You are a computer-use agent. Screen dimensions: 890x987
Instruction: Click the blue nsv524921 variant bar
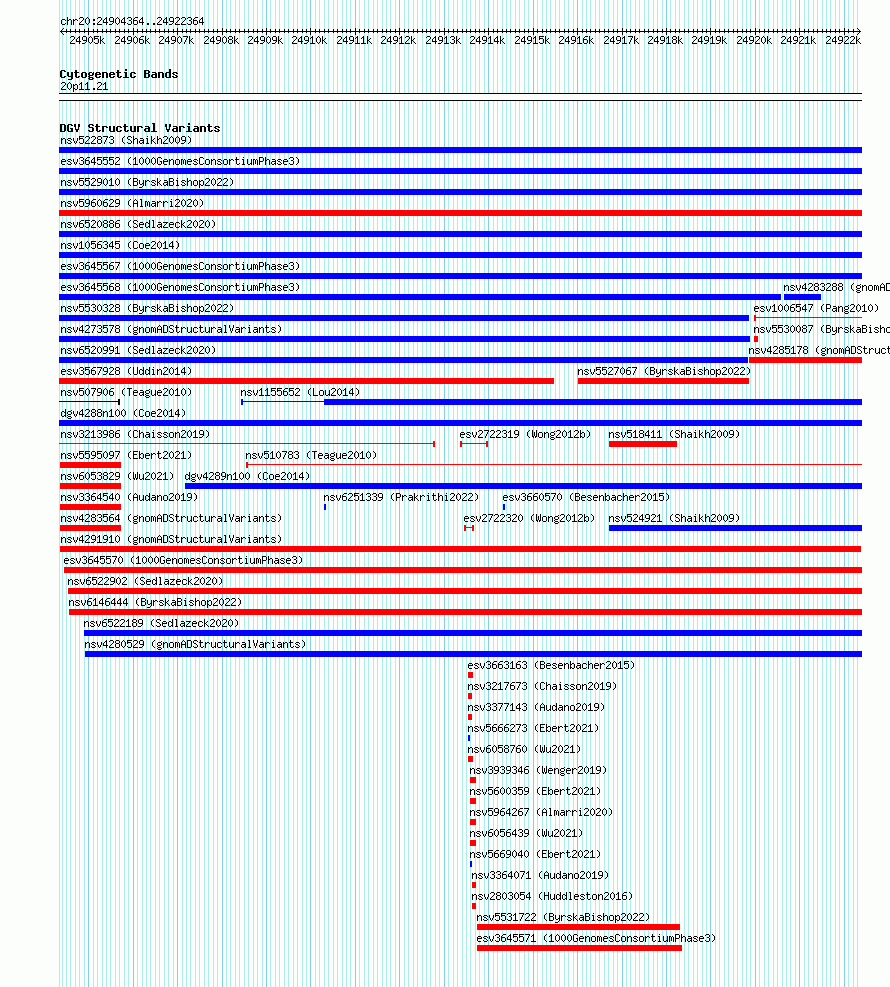[x=735, y=527]
